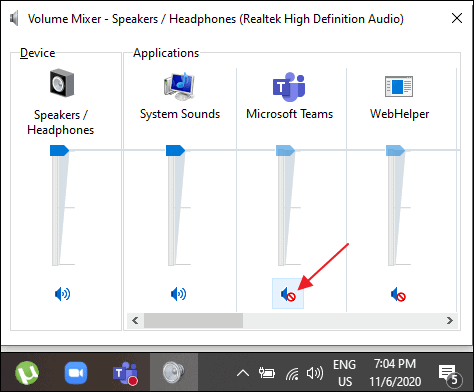Click the Microsoft Teams volume slider handle

[285, 150]
